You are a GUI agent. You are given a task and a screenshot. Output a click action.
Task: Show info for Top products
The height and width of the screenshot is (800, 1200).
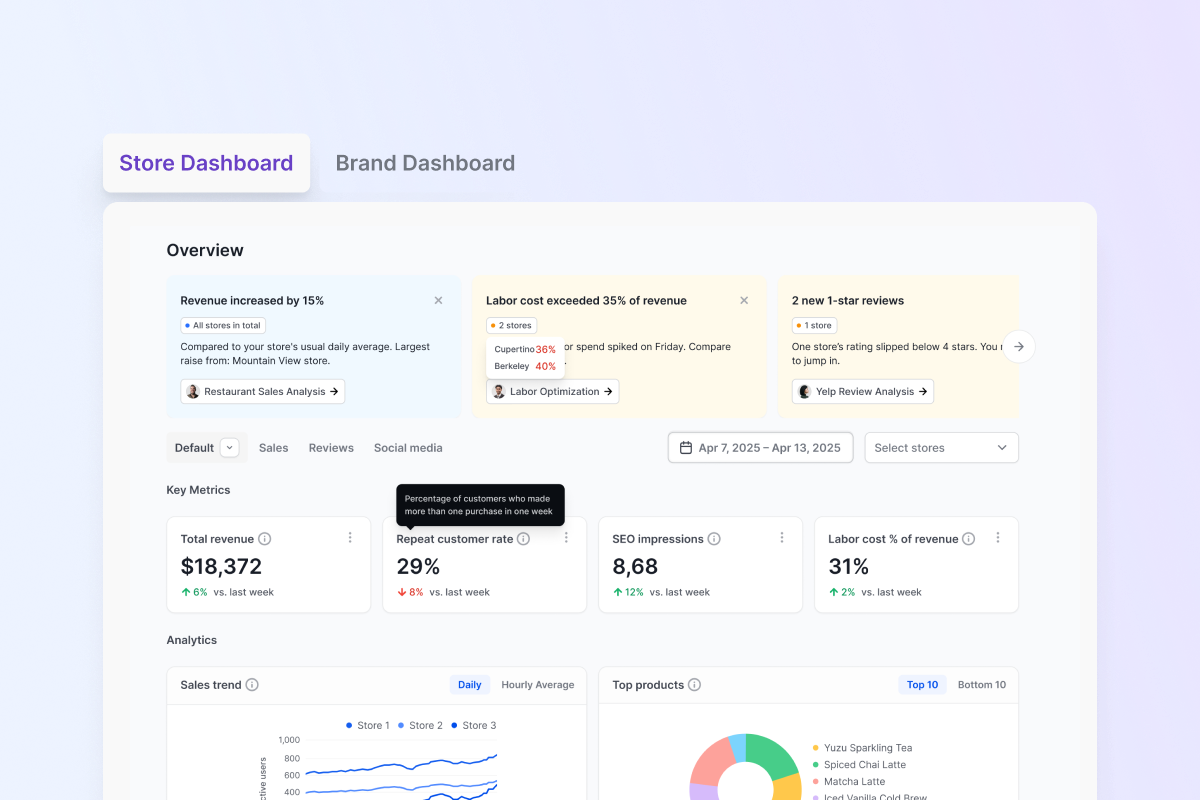click(694, 685)
